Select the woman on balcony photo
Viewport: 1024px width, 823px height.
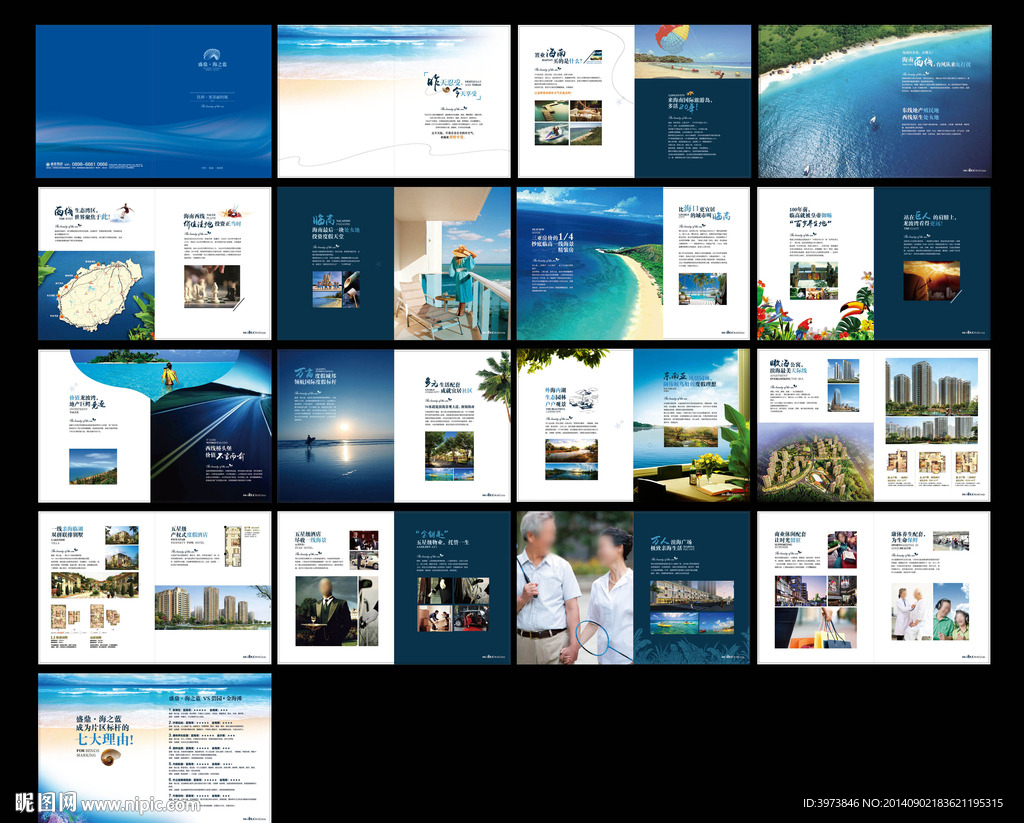[452, 263]
